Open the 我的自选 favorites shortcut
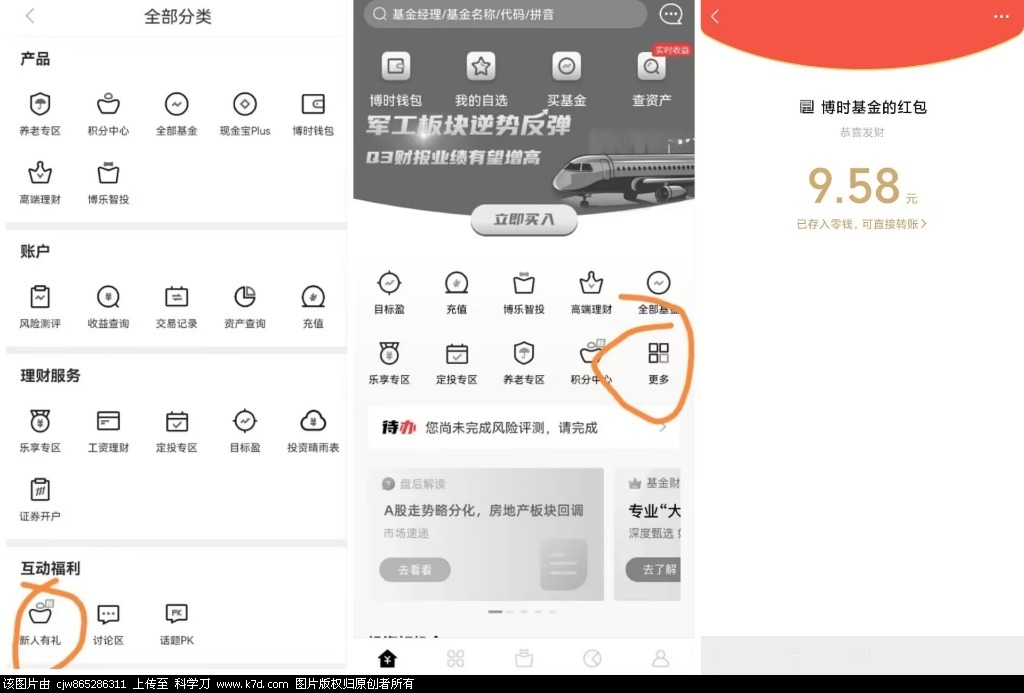 pyautogui.click(x=481, y=79)
